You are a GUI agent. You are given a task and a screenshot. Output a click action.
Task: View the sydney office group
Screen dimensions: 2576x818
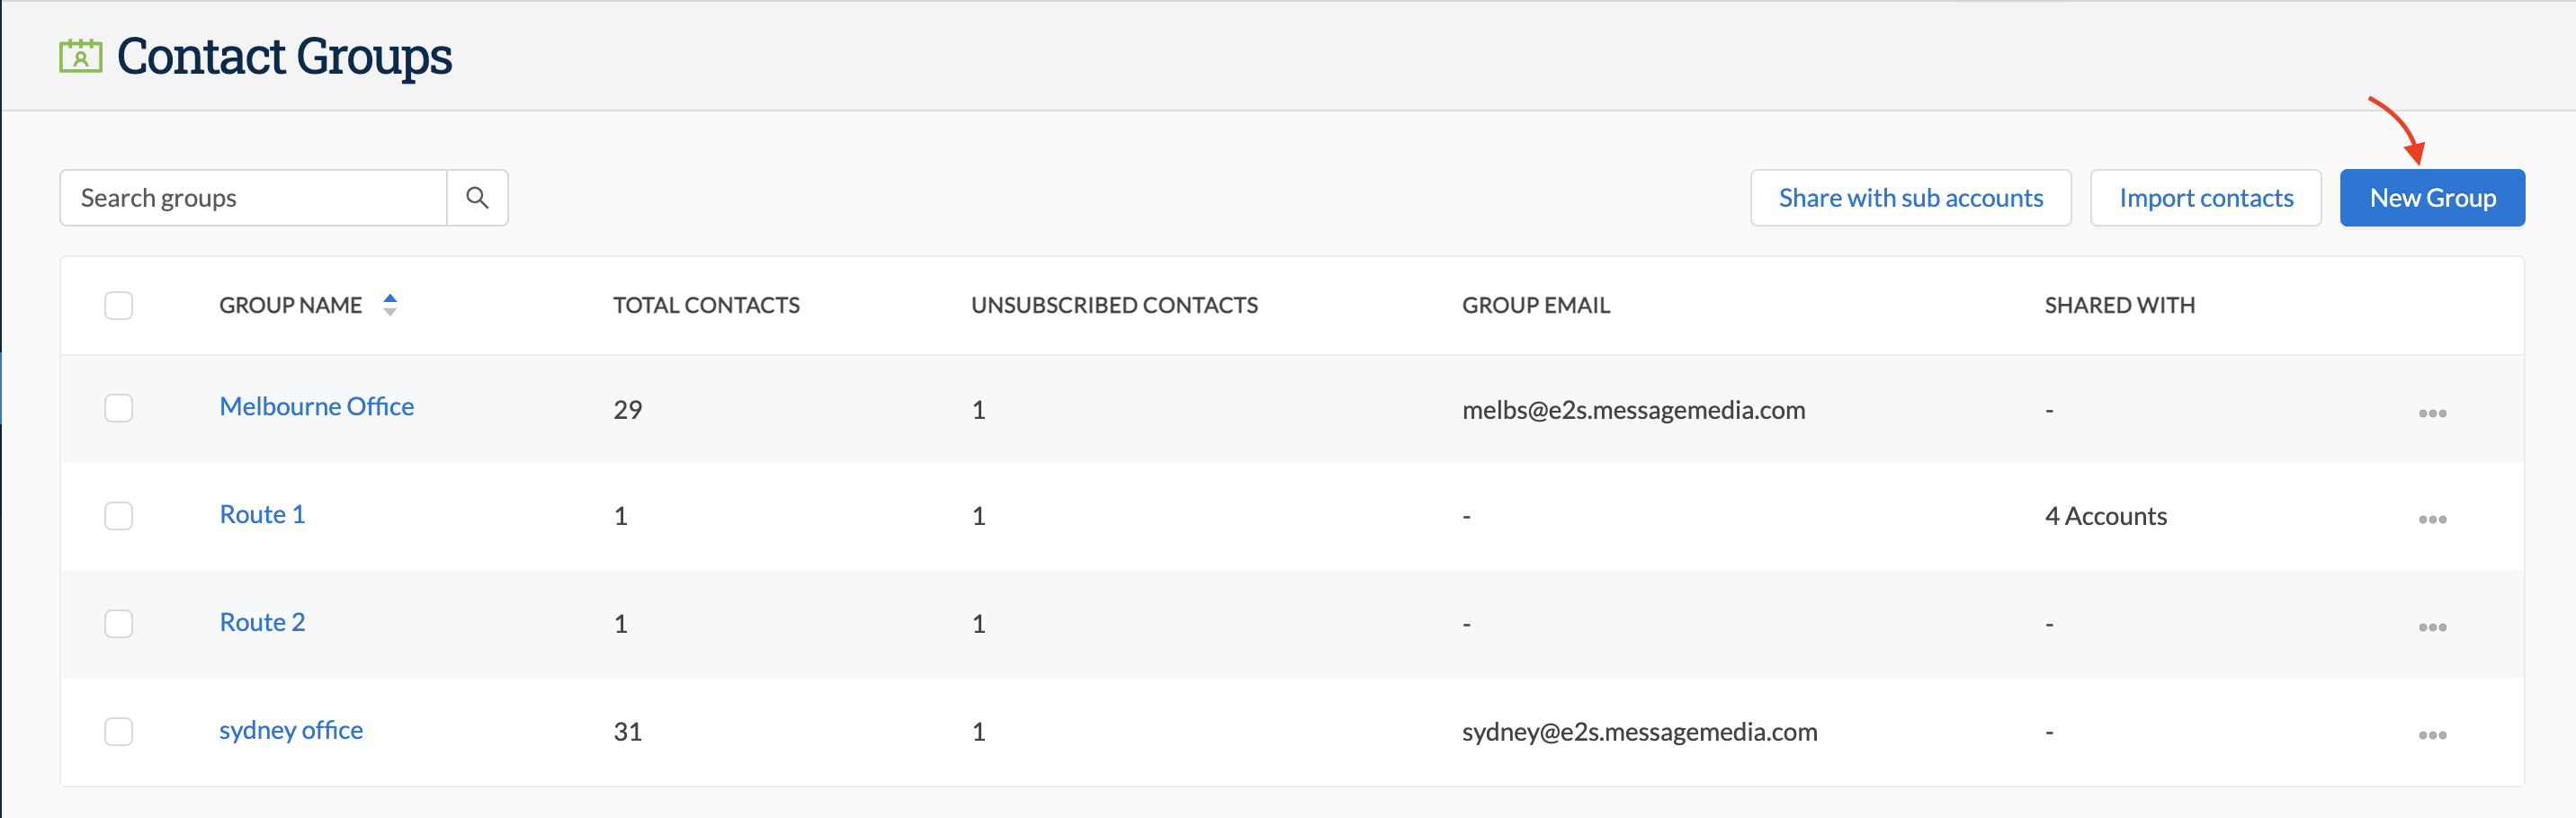pyautogui.click(x=291, y=731)
